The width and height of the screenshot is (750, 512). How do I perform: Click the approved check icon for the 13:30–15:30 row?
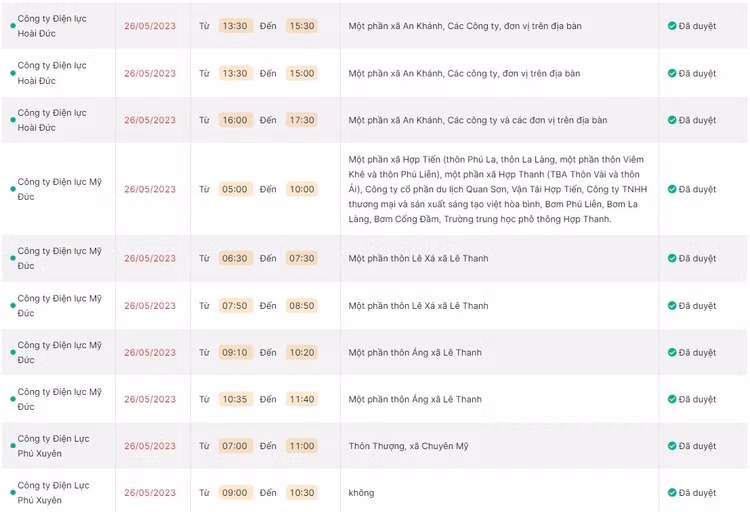[672, 26]
